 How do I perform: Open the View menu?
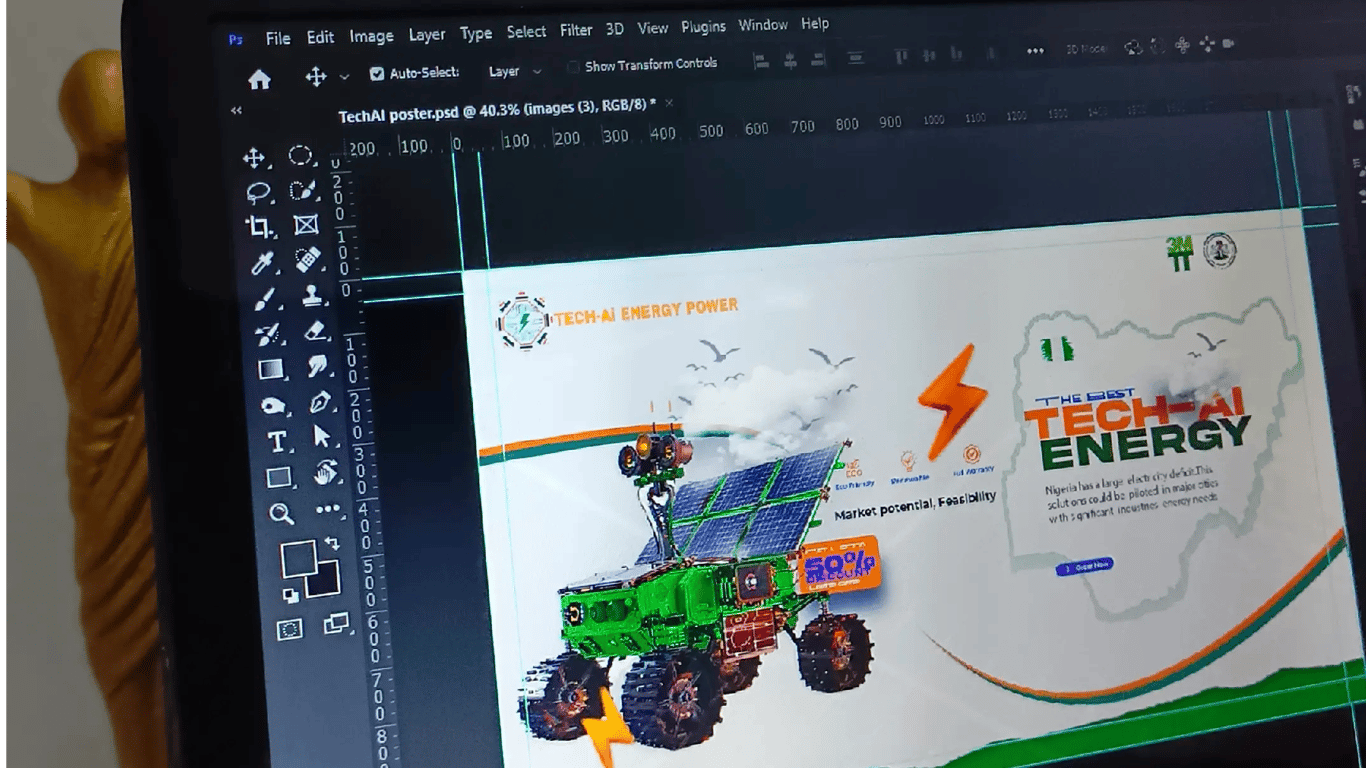click(653, 28)
